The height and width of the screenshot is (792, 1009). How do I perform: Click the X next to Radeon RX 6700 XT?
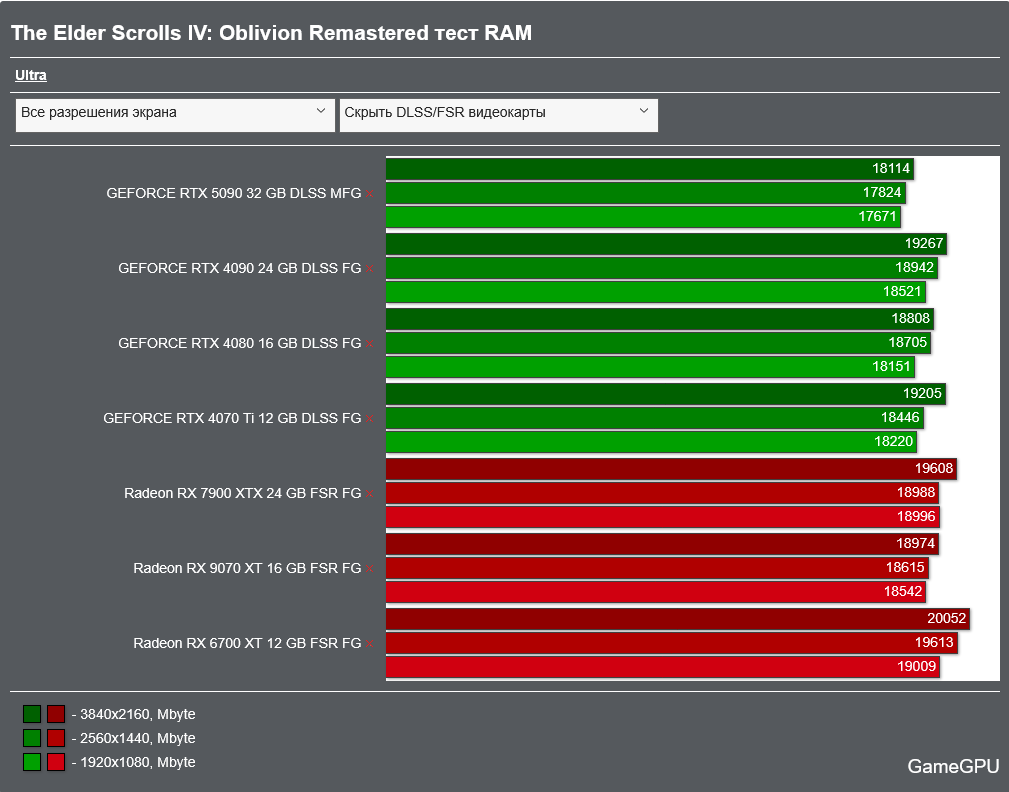coord(370,644)
